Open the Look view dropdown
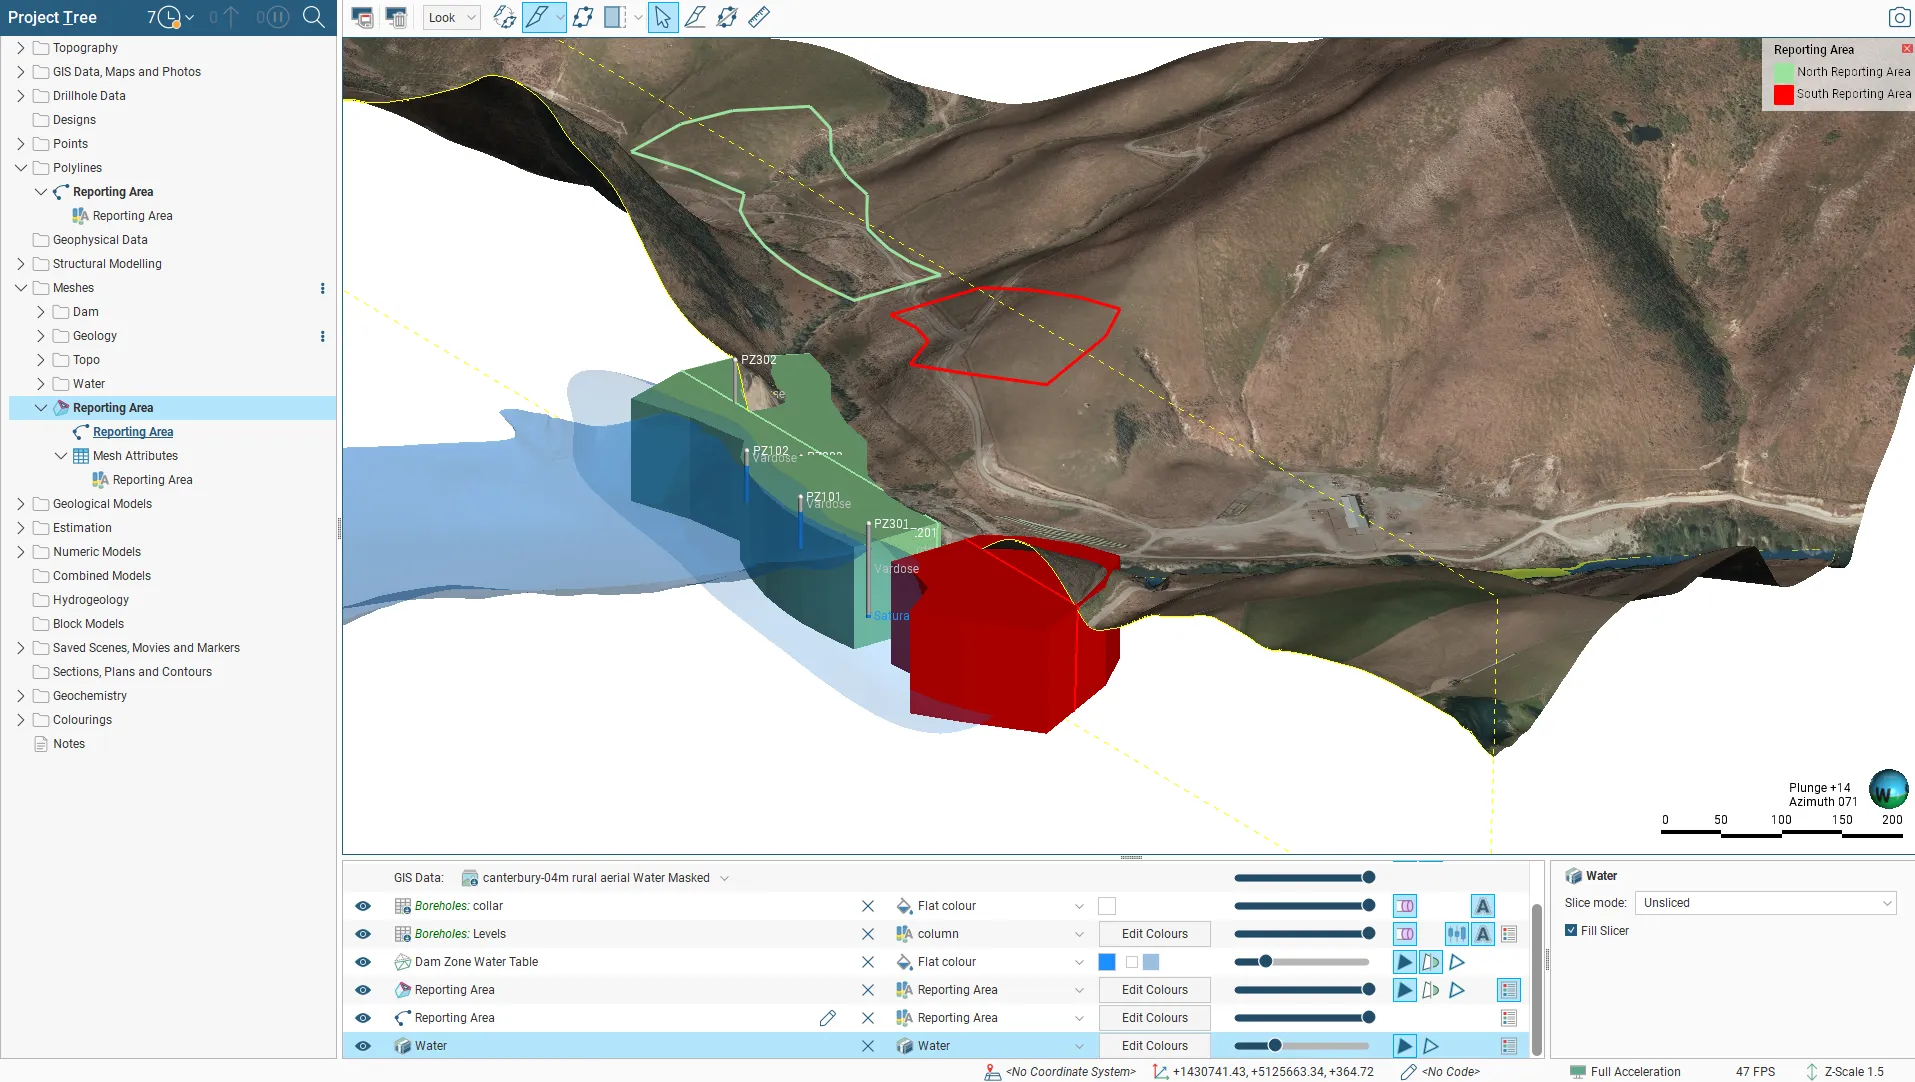The image size is (1915, 1082). (451, 17)
